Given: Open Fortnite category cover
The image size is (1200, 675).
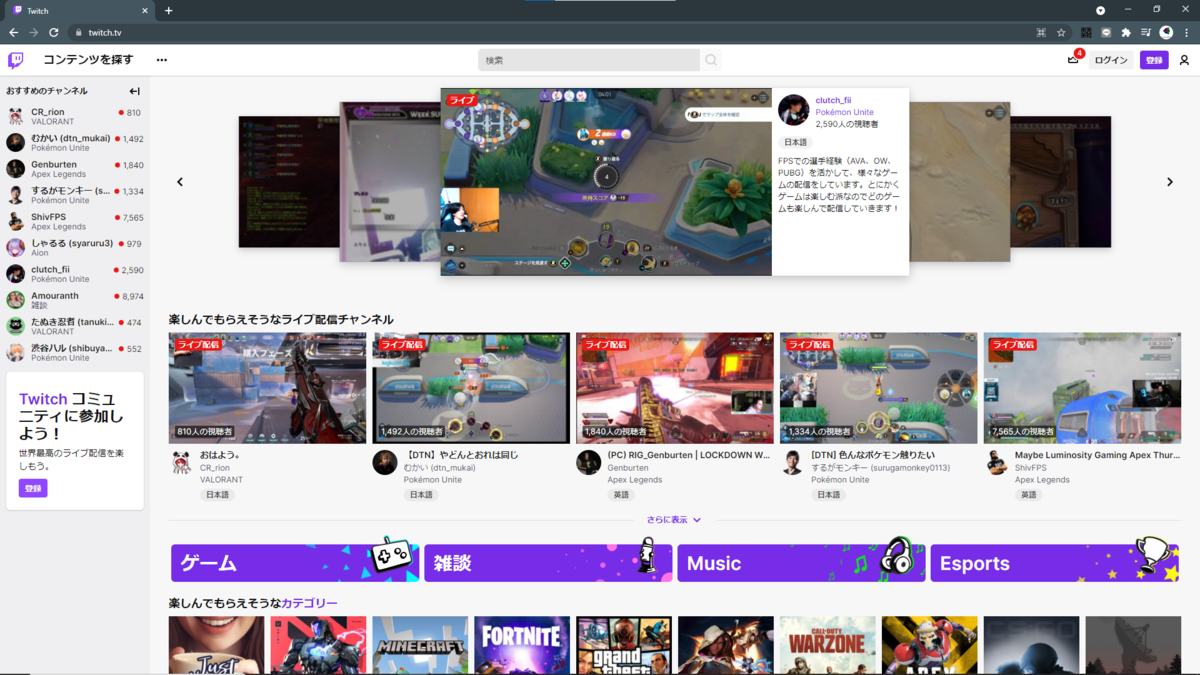Looking at the screenshot, I should 522,645.
